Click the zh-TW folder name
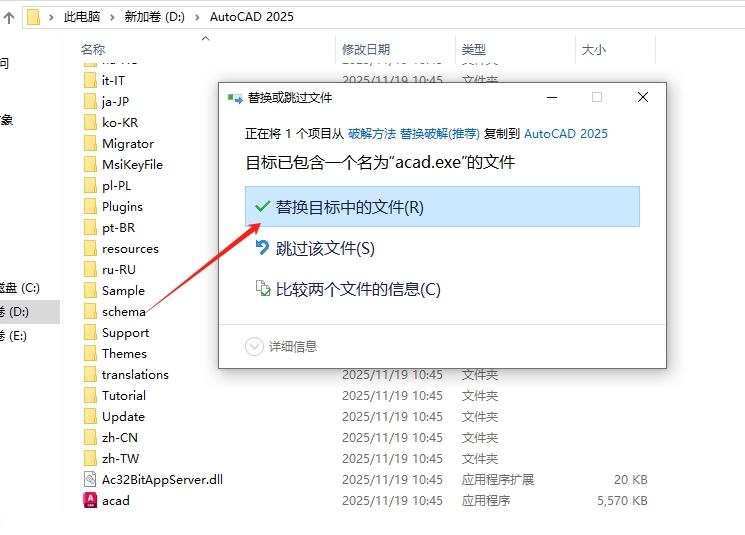This screenshot has width=745, height=535. pos(120,458)
